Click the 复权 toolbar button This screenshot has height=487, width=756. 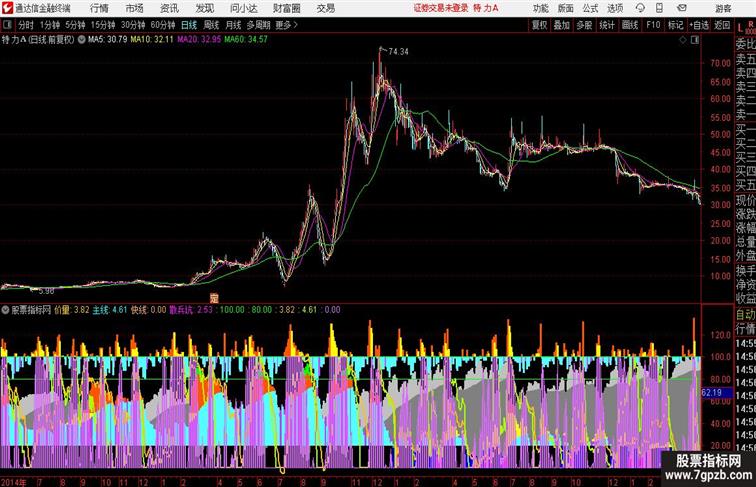click(539, 25)
